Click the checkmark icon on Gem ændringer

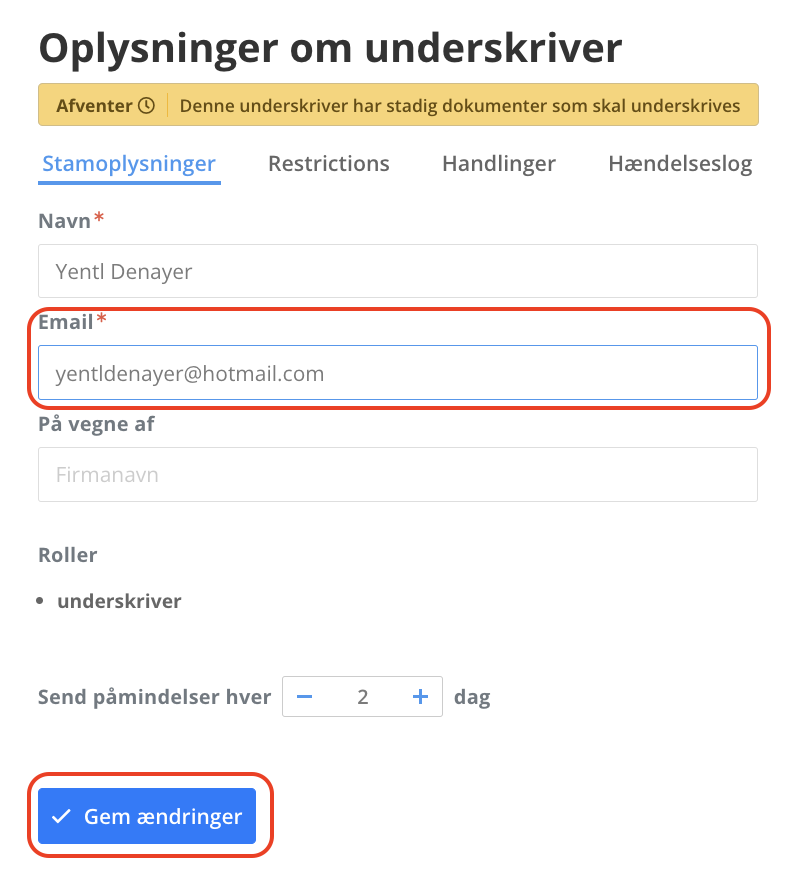61,816
